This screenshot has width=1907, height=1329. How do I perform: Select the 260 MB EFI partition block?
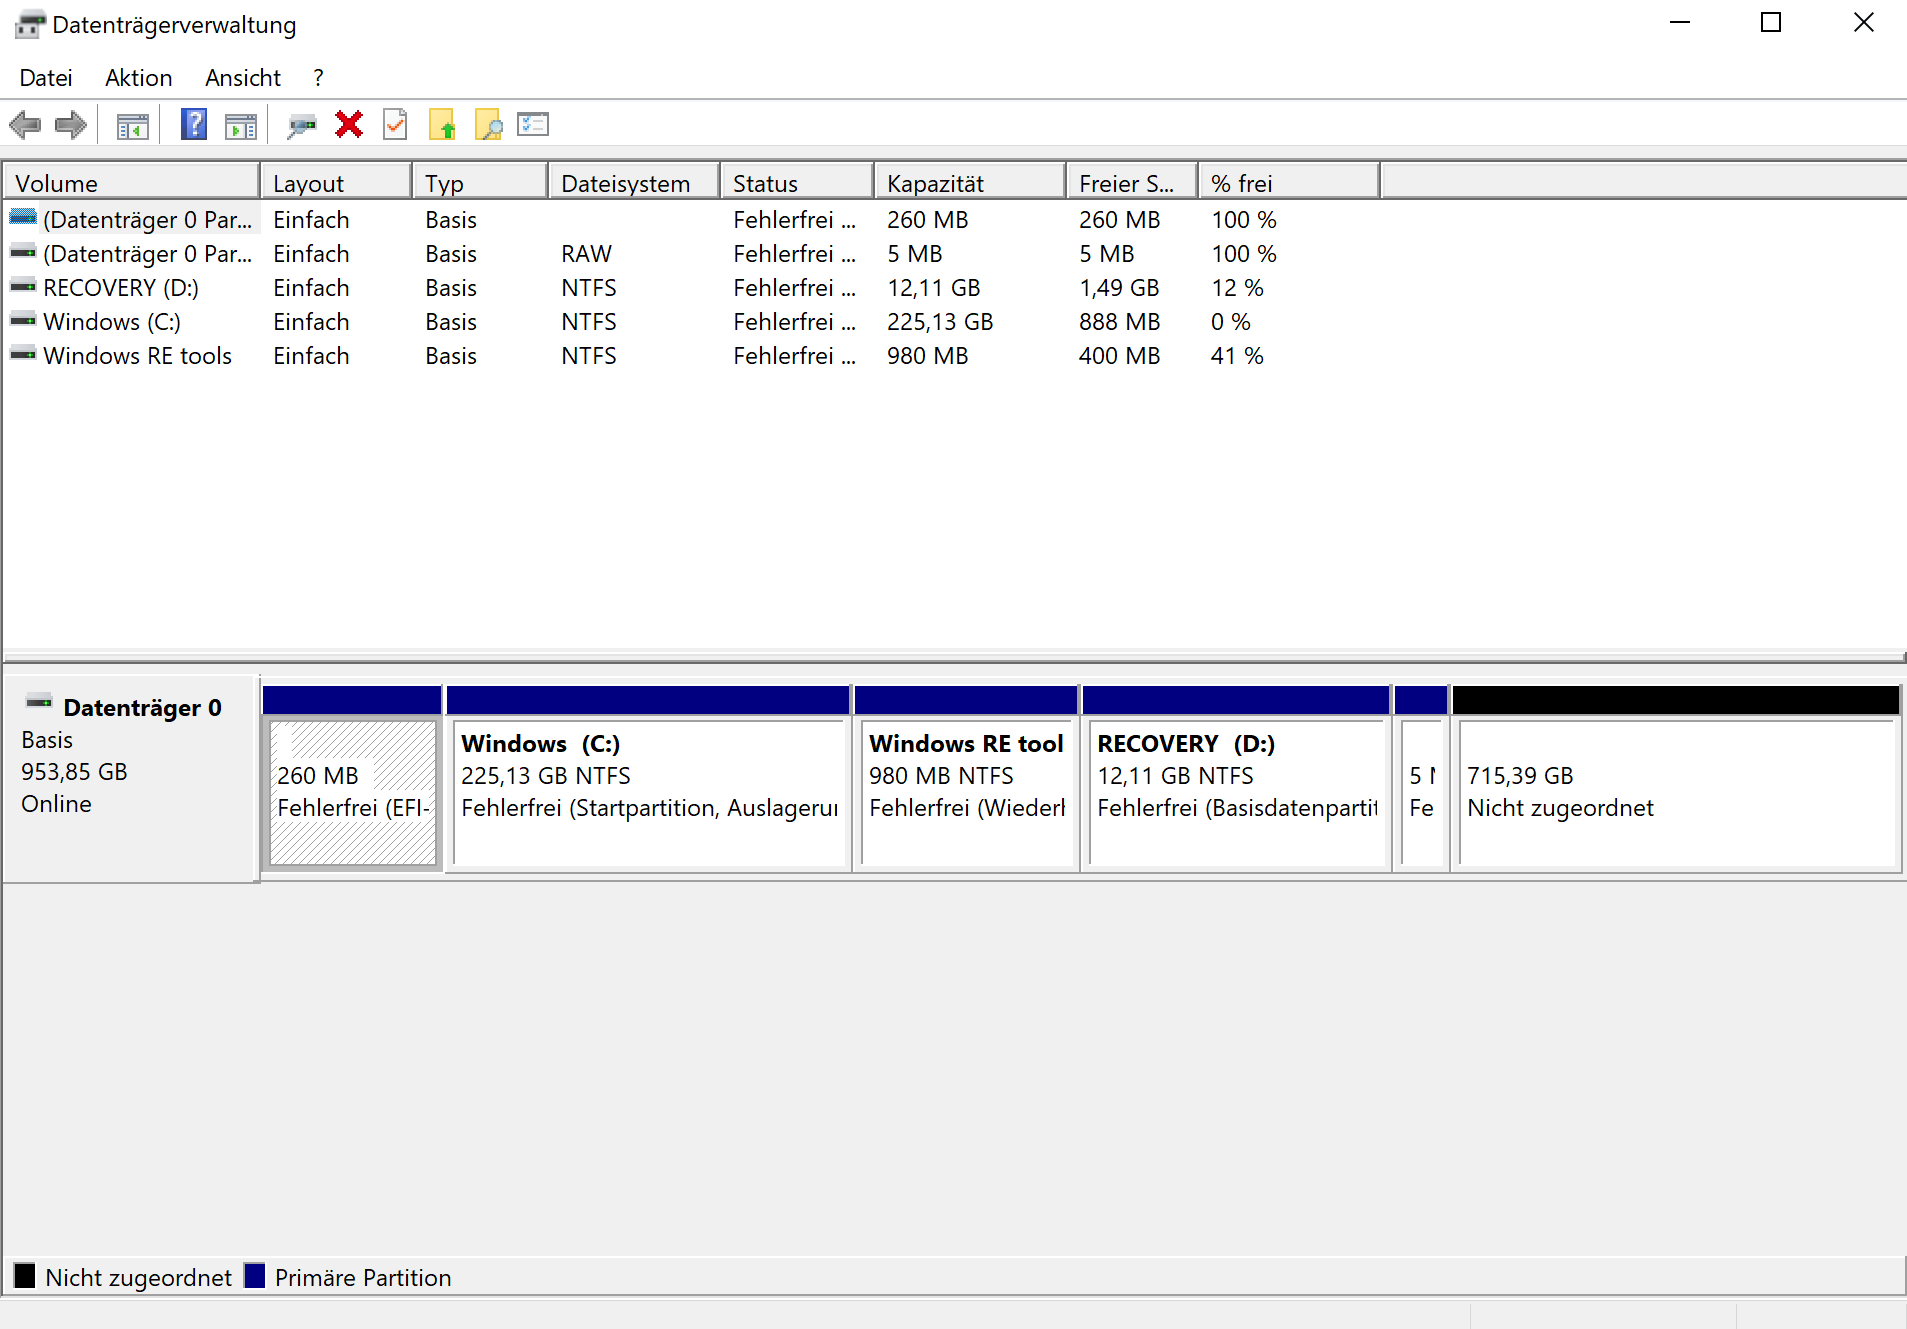pyautogui.click(x=353, y=792)
